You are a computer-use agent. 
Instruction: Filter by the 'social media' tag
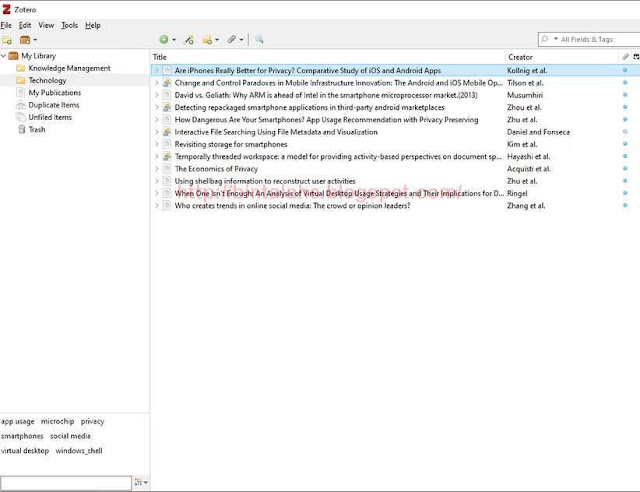[x=70, y=436]
